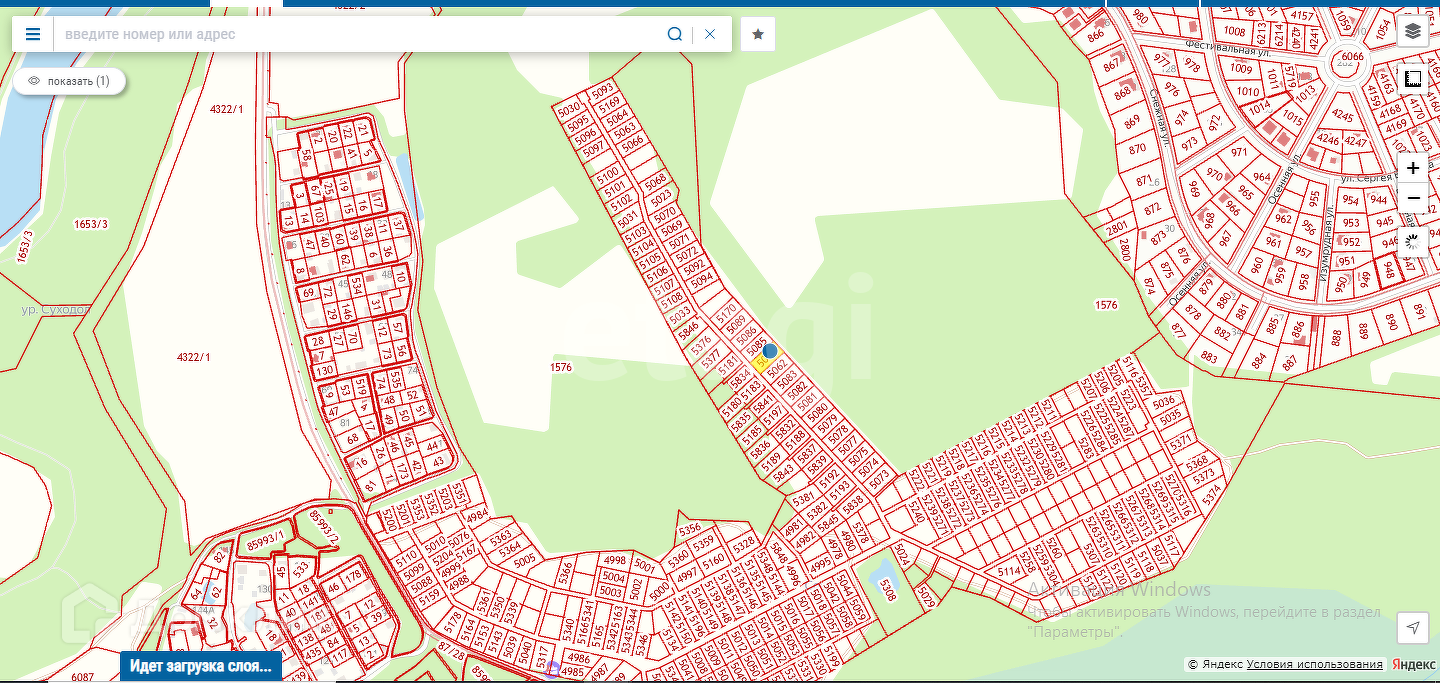Viewport: 1440px width, 683px height.
Task: Click the 'Идет загрузка слоя...' status banner
Action: click(x=201, y=666)
